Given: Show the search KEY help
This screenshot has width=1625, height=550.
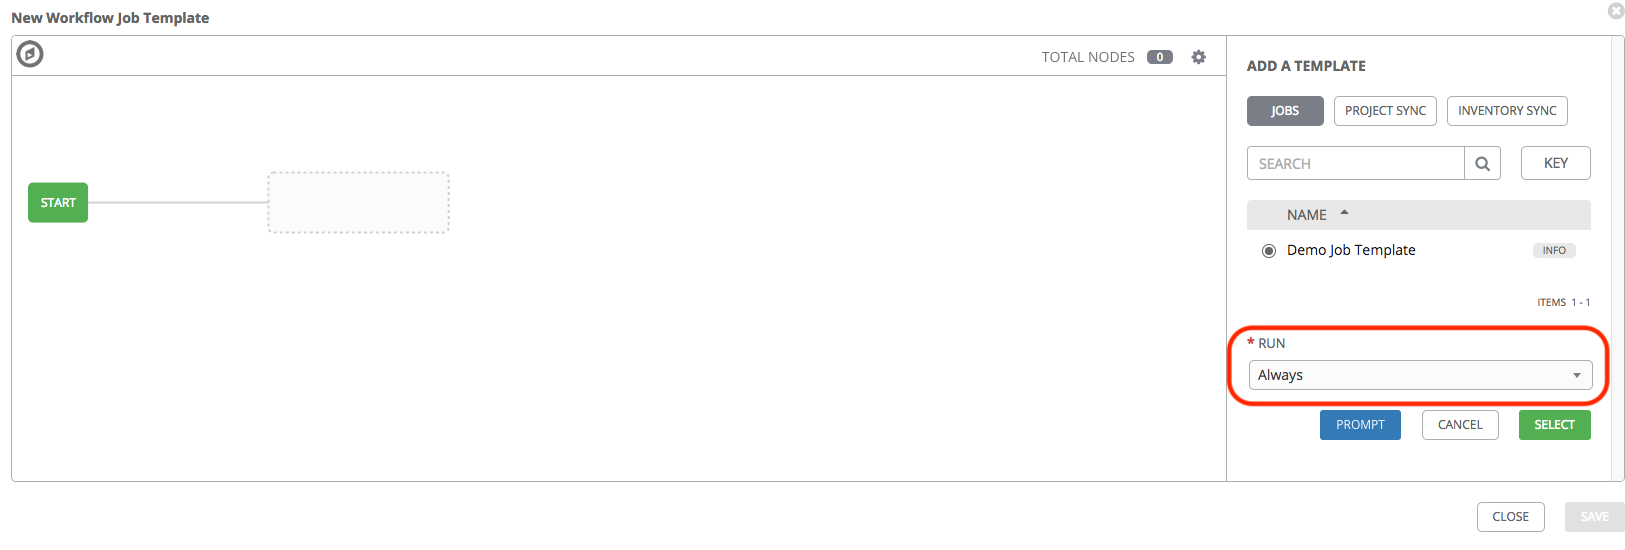Looking at the screenshot, I should pos(1555,163).
